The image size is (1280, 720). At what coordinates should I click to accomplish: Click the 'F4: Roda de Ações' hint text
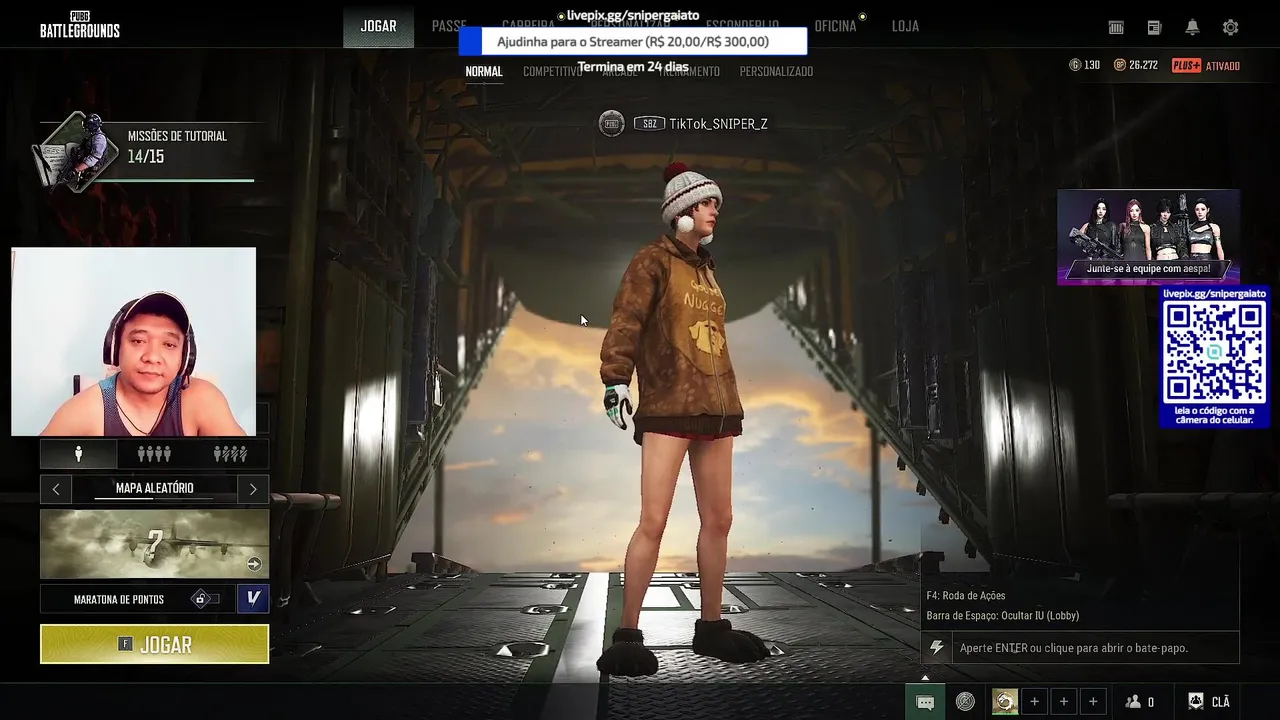pyautogui.click(x=966, y=596)
